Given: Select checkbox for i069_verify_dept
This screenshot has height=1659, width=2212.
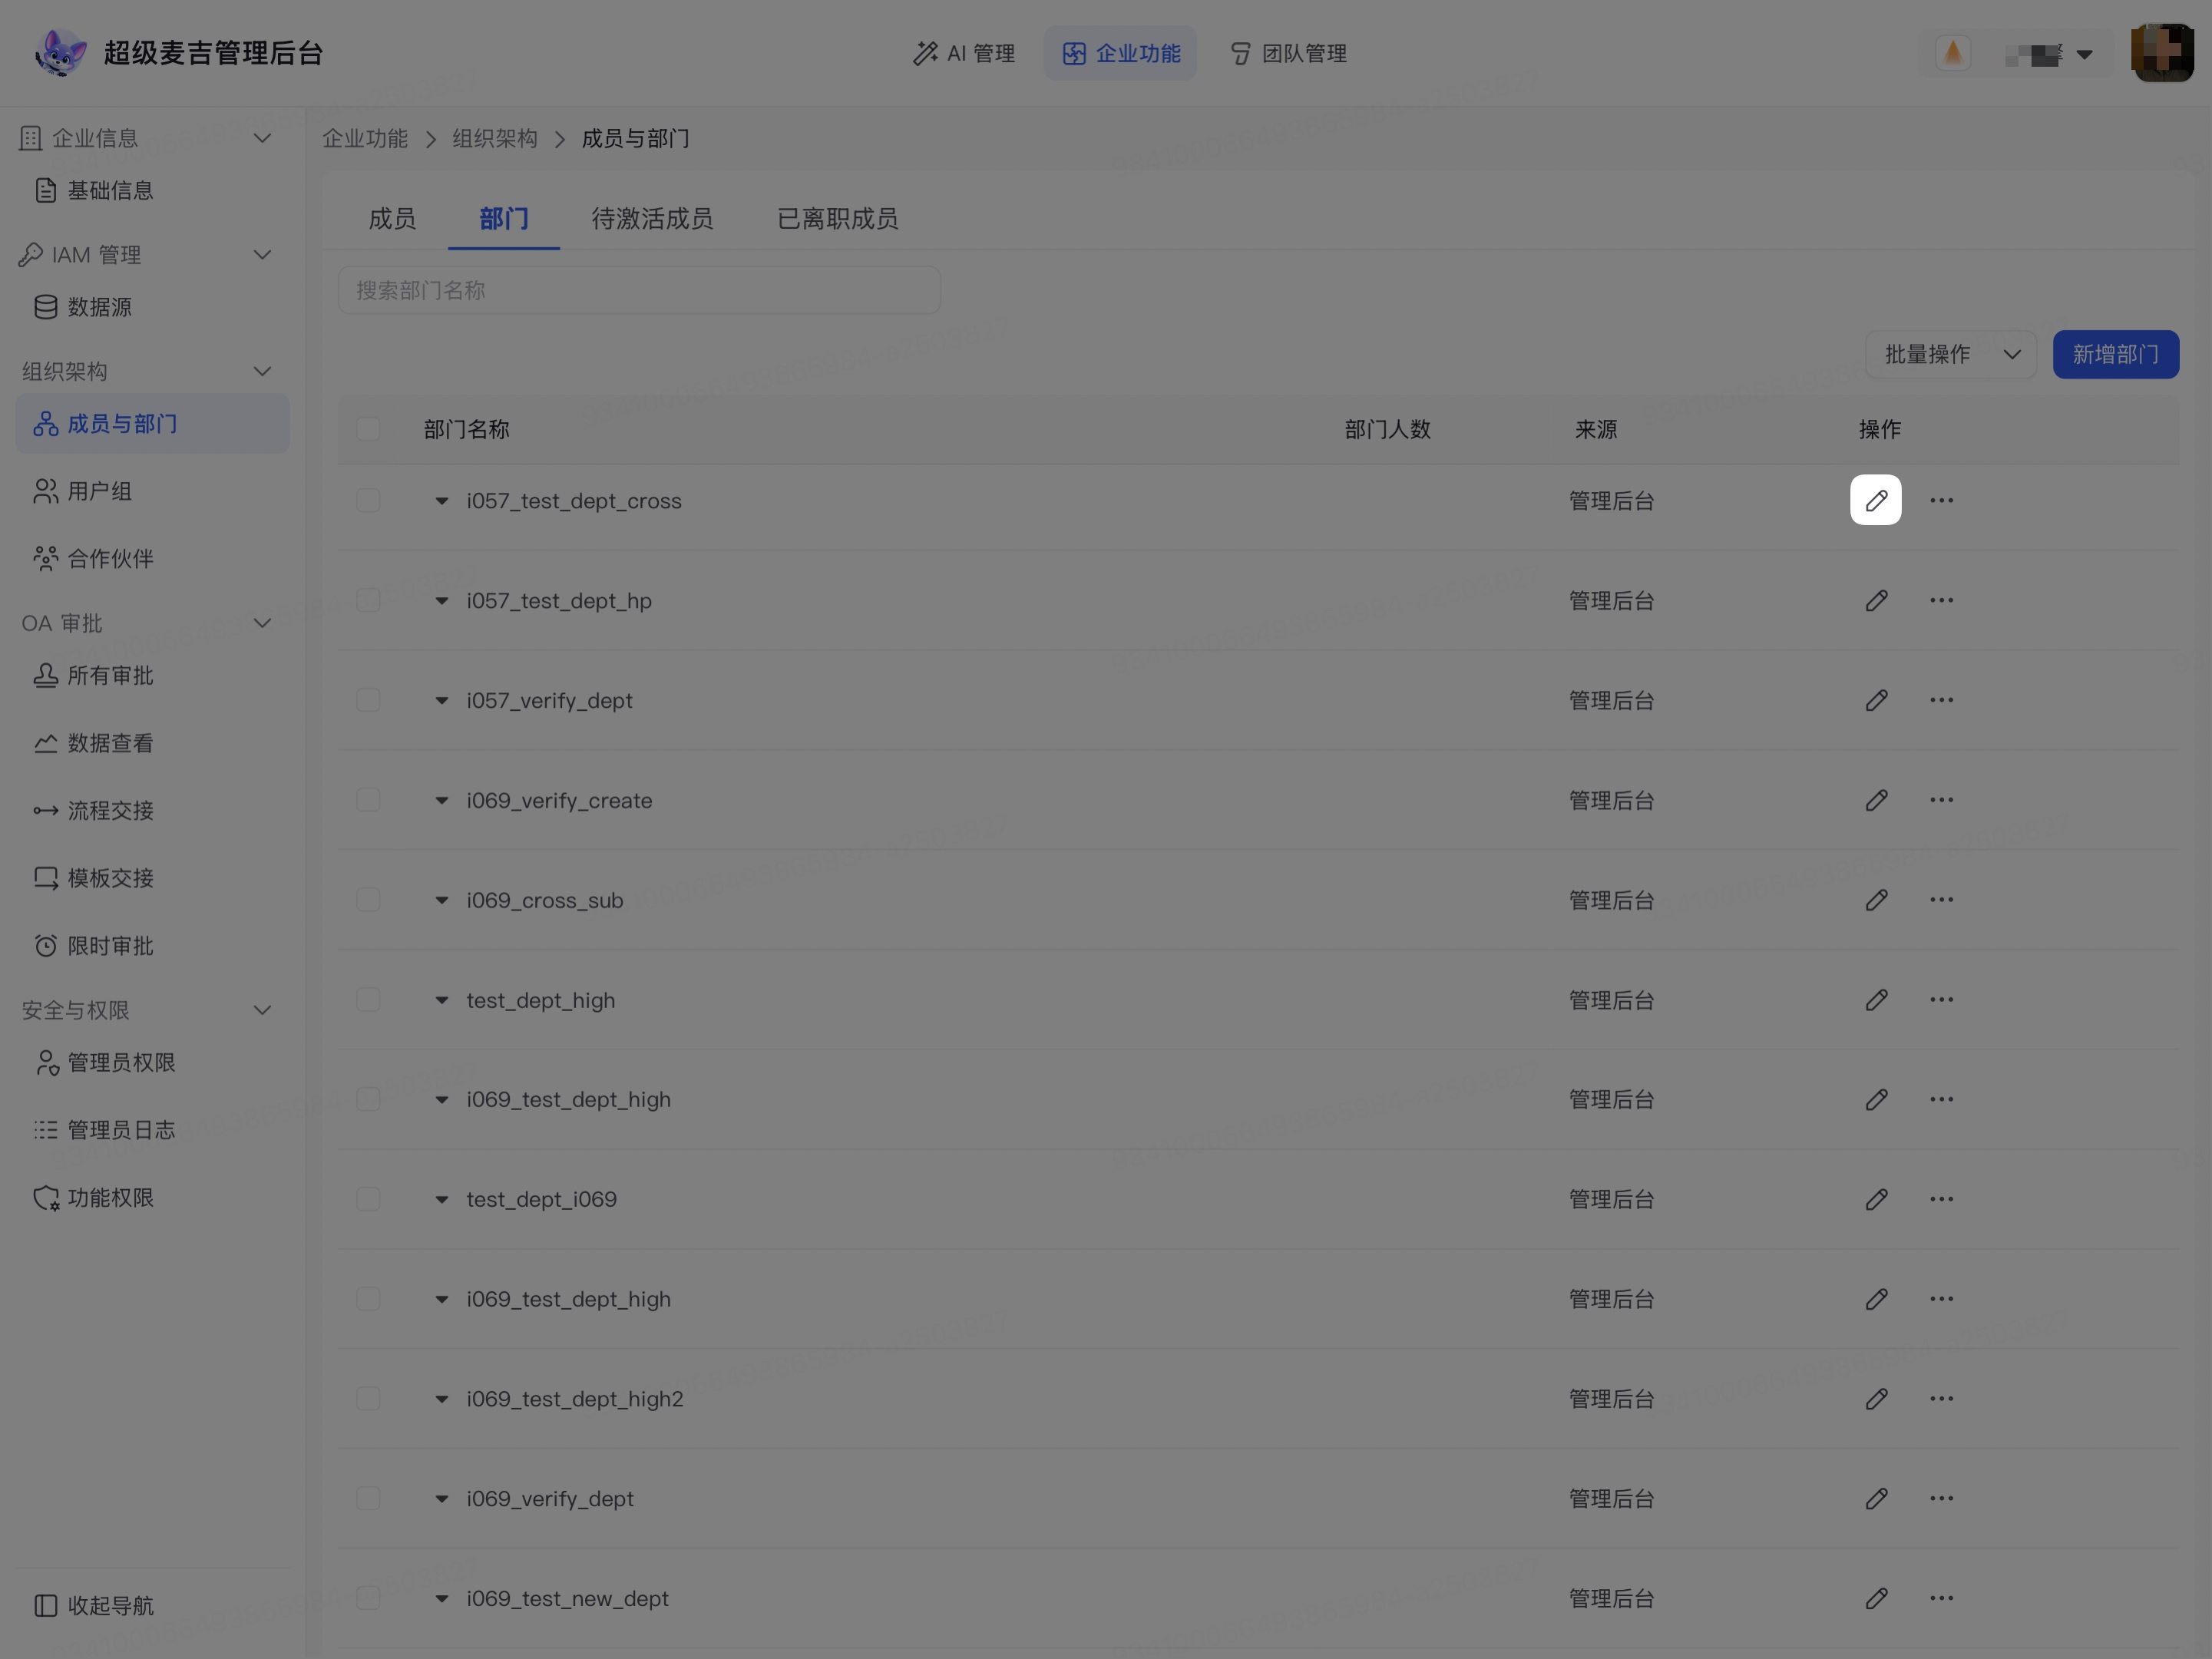Looking at the screenshot, I should tap(368, 1498).
